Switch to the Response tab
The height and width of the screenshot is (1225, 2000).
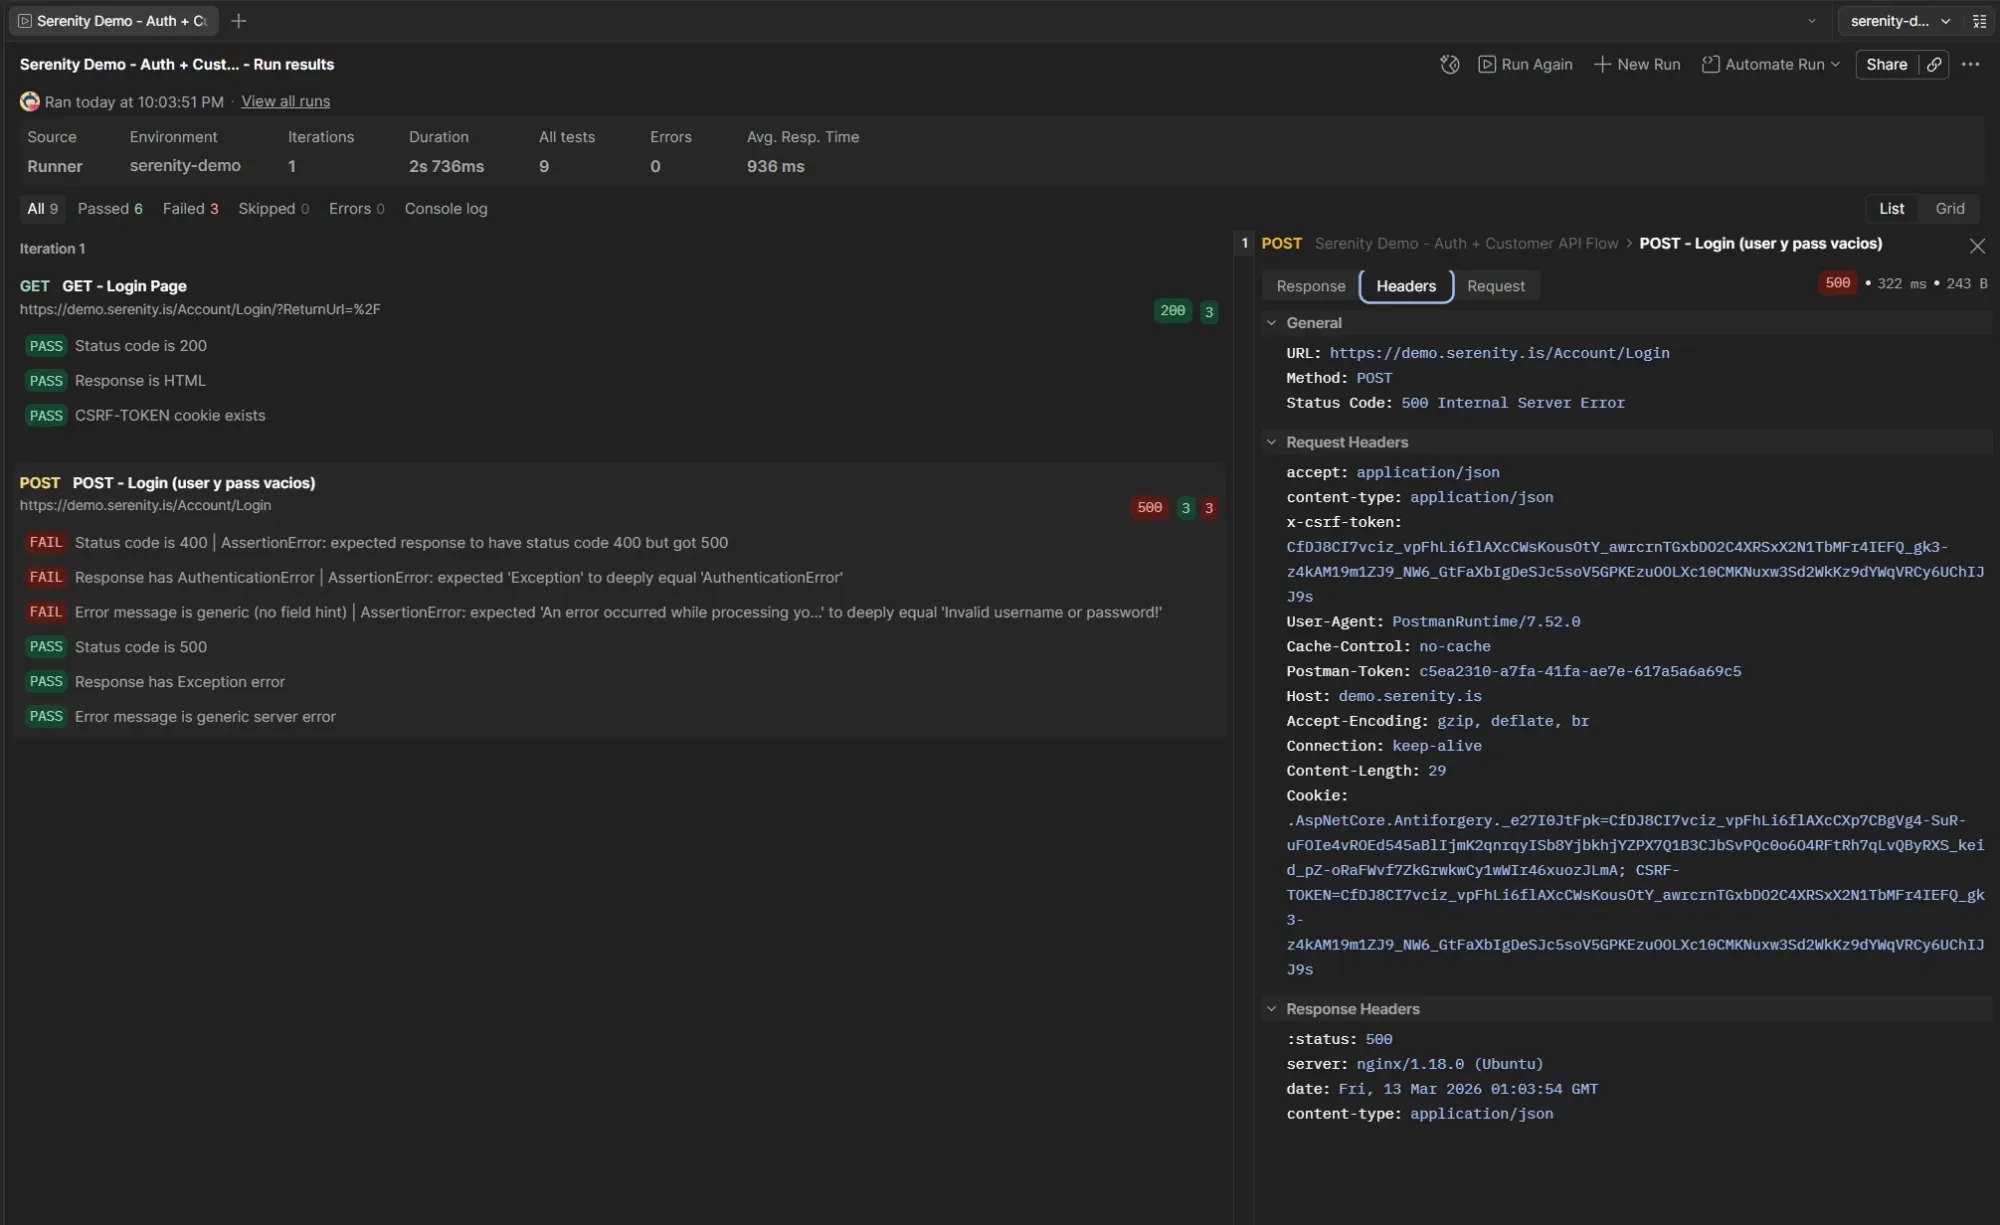click(x=1310, y=286)
